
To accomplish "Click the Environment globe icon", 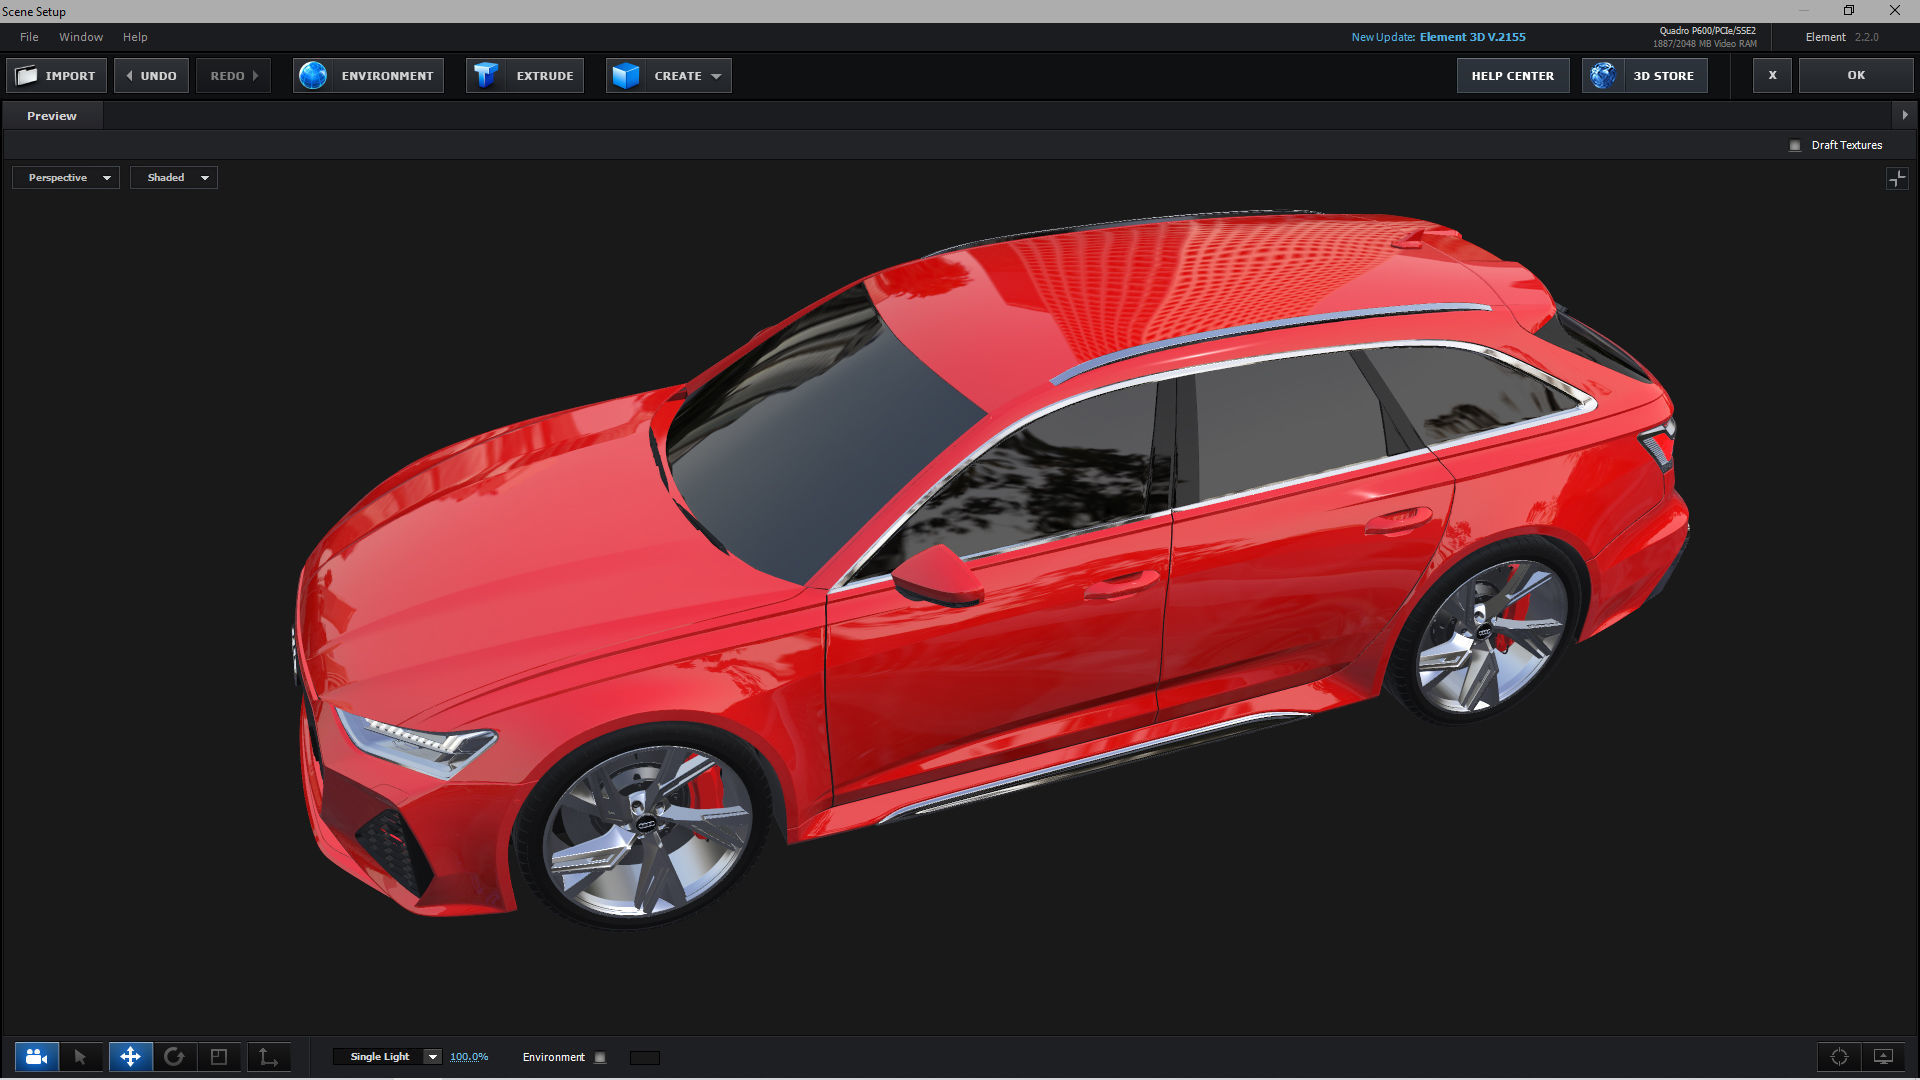I will [313, 76].
